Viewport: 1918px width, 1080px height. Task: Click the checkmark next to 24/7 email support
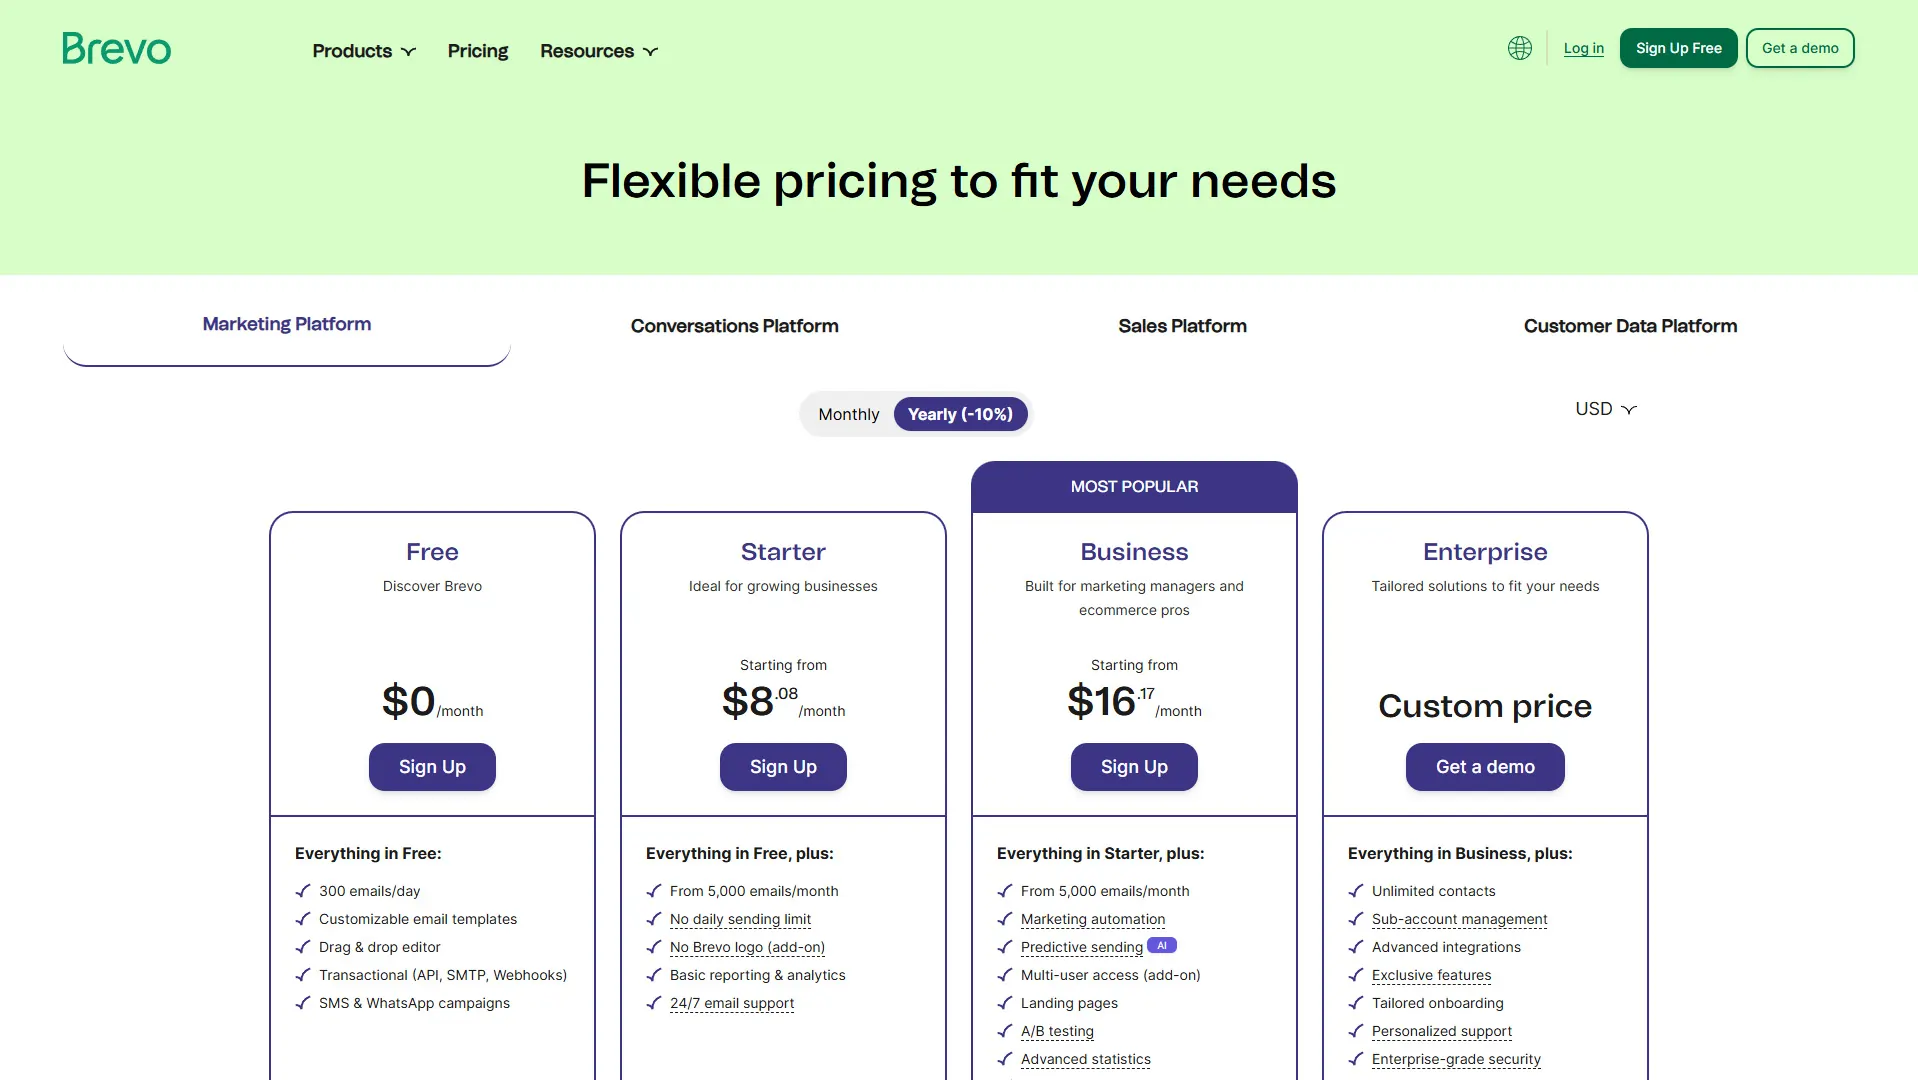[x=654, y=1003]
